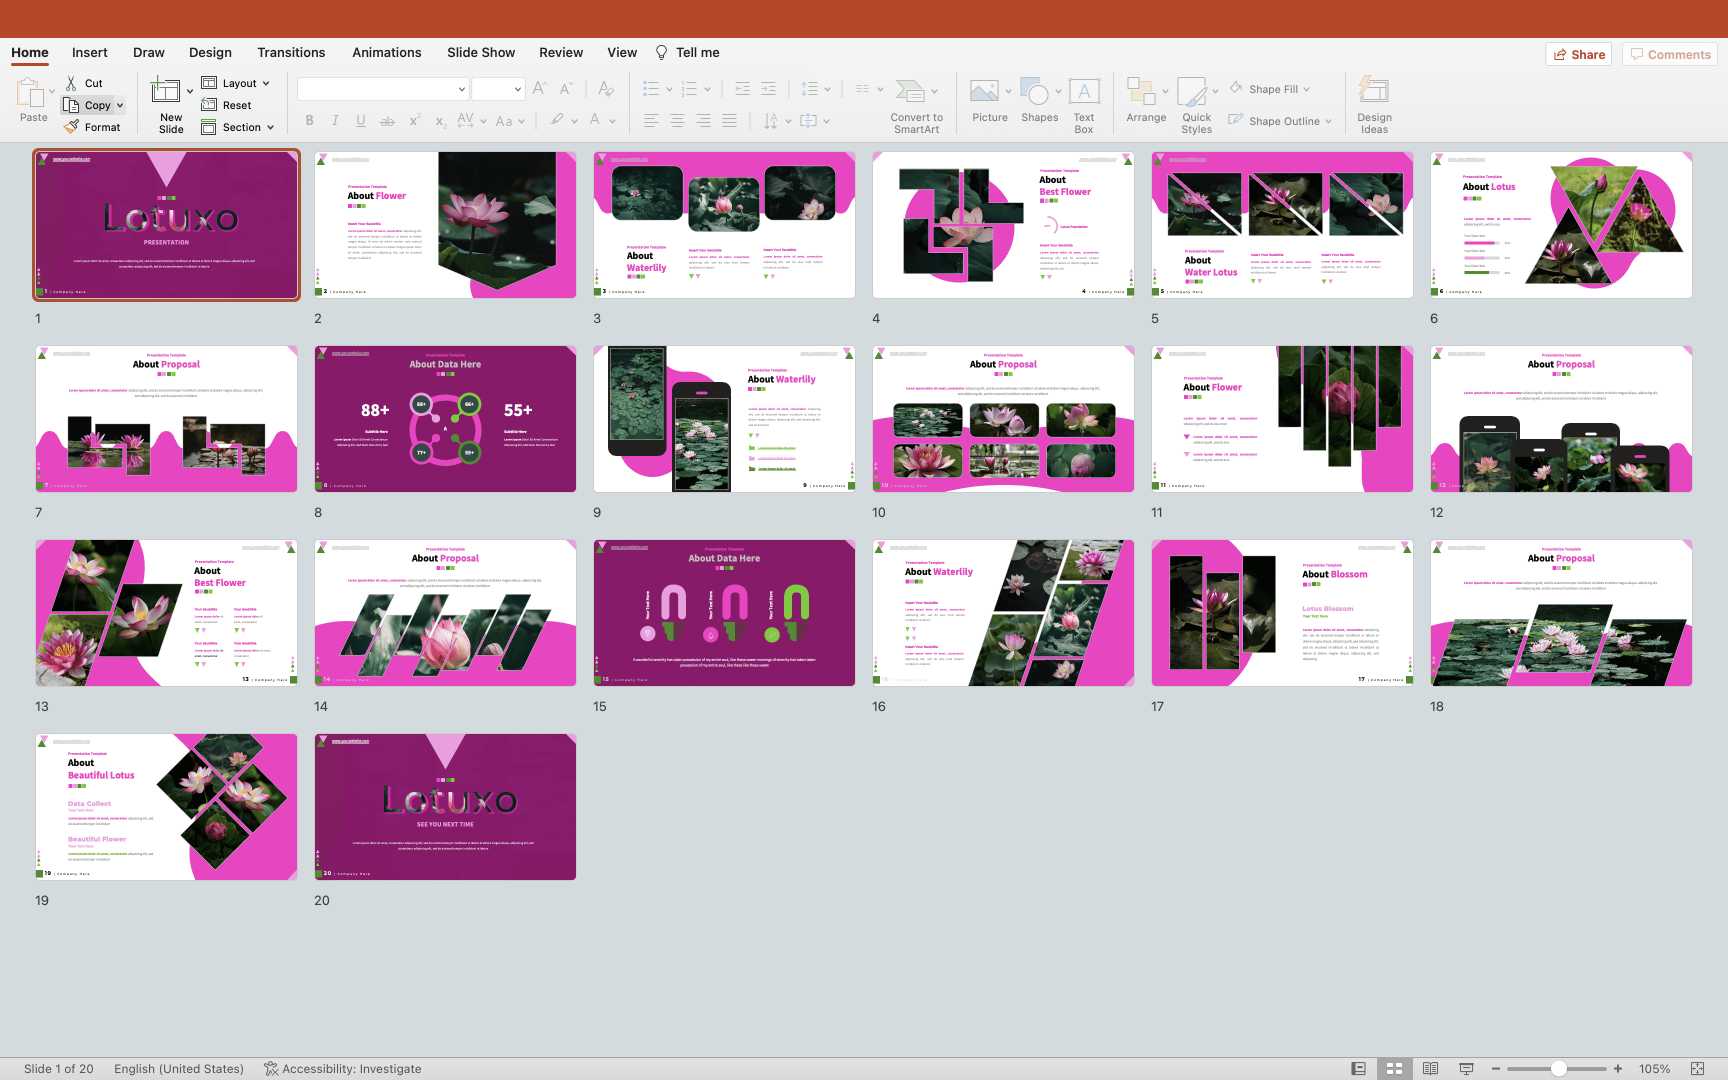This screenshot has width=1728, height=1080.
Task: Open Design Ideas pane
Action: tap(1374, 92)
